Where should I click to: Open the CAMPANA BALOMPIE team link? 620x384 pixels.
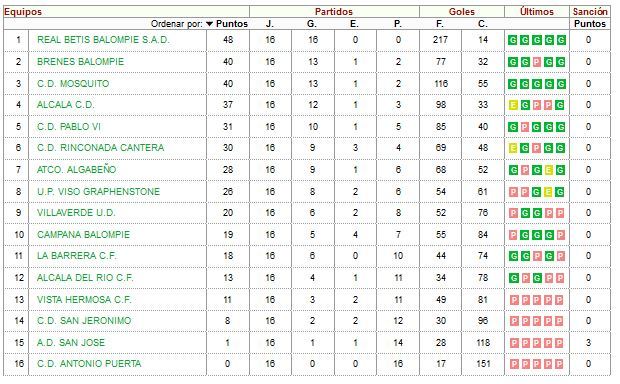(x=83, y=235)
